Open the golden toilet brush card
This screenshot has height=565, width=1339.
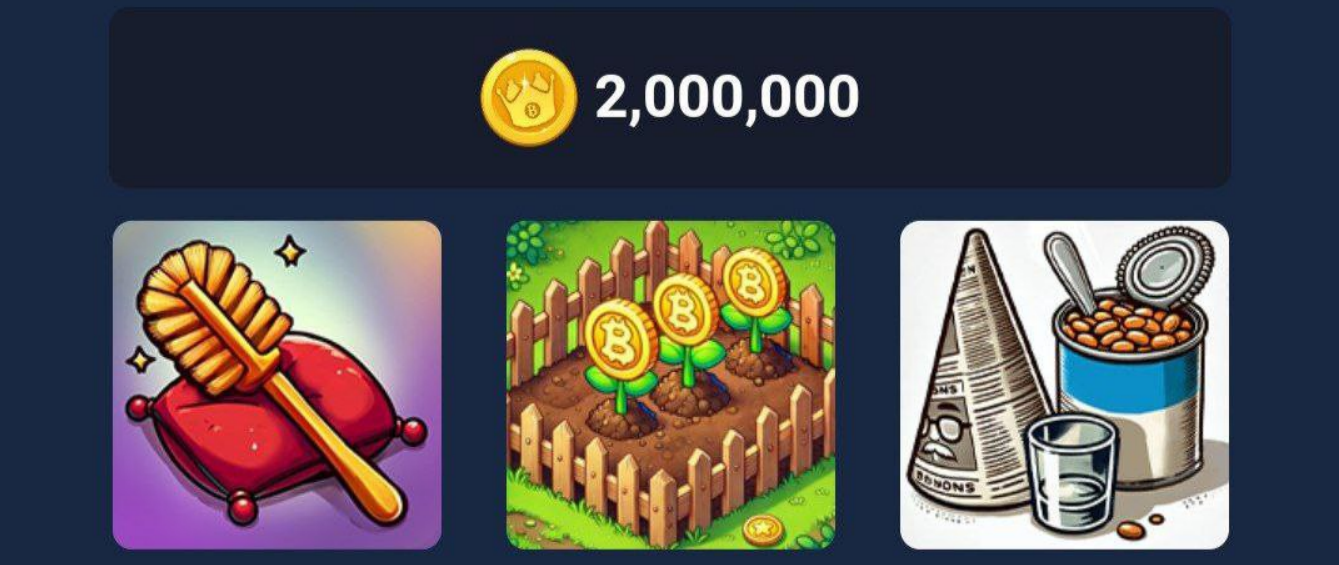tap(277, 385)
